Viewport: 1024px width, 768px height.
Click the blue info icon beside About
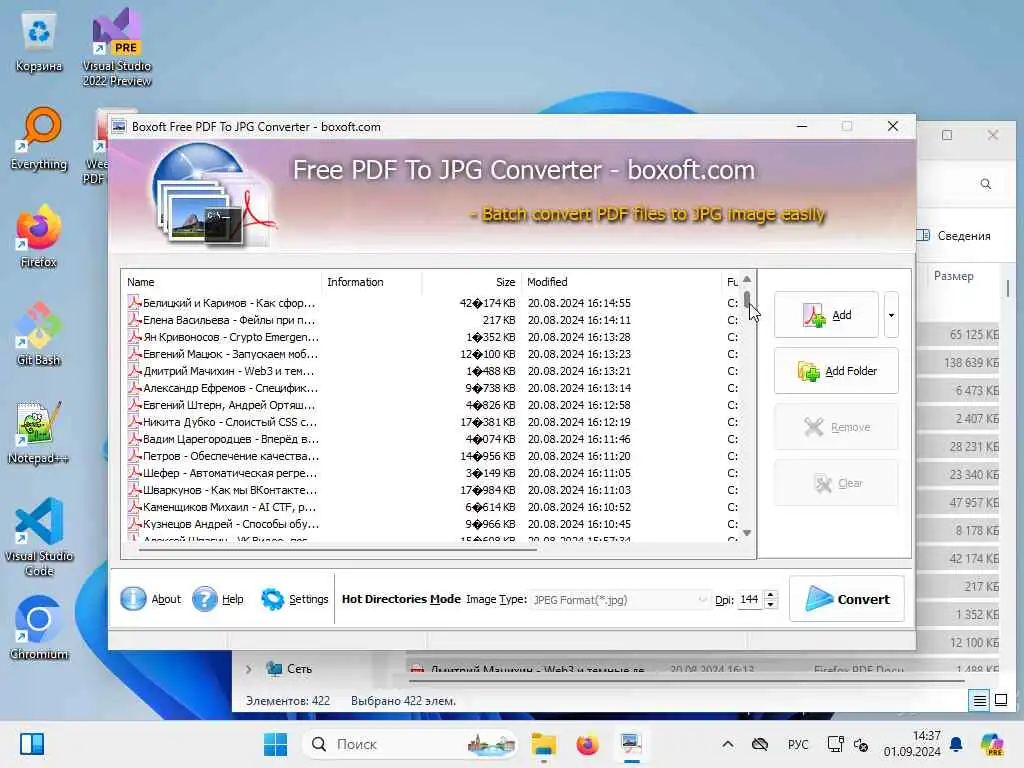click(133, 599)
